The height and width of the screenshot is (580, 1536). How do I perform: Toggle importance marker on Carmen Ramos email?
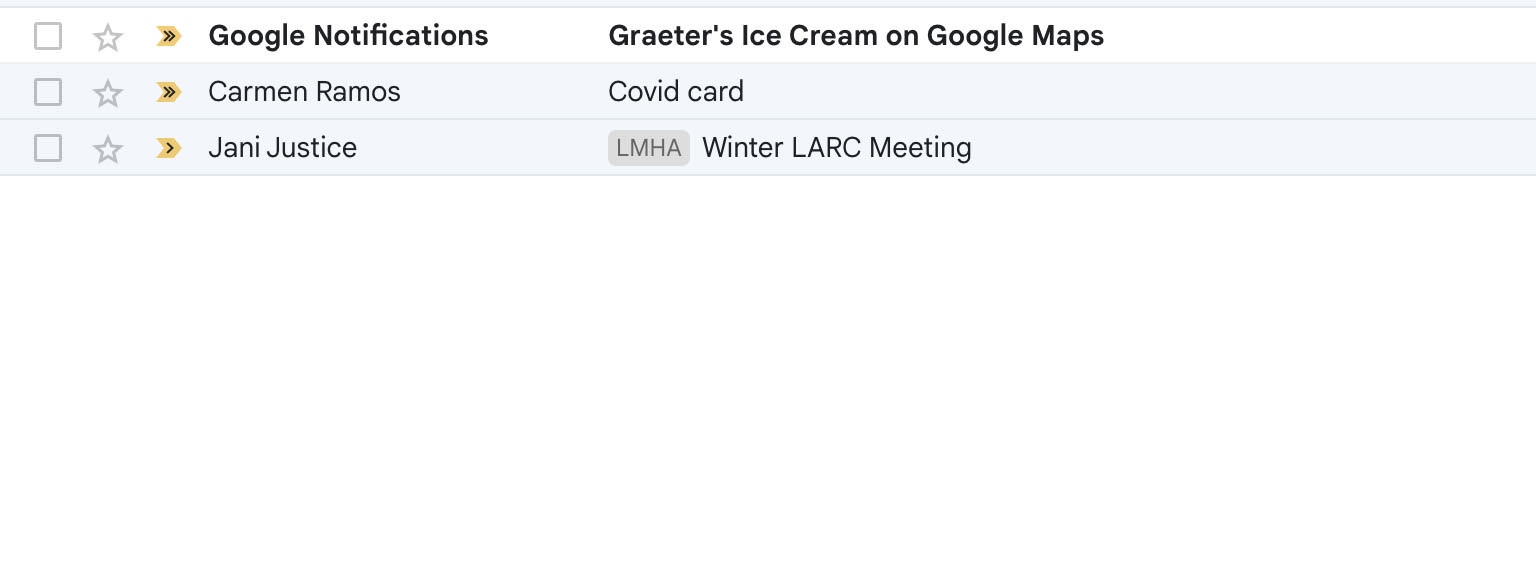coord(169,93)
